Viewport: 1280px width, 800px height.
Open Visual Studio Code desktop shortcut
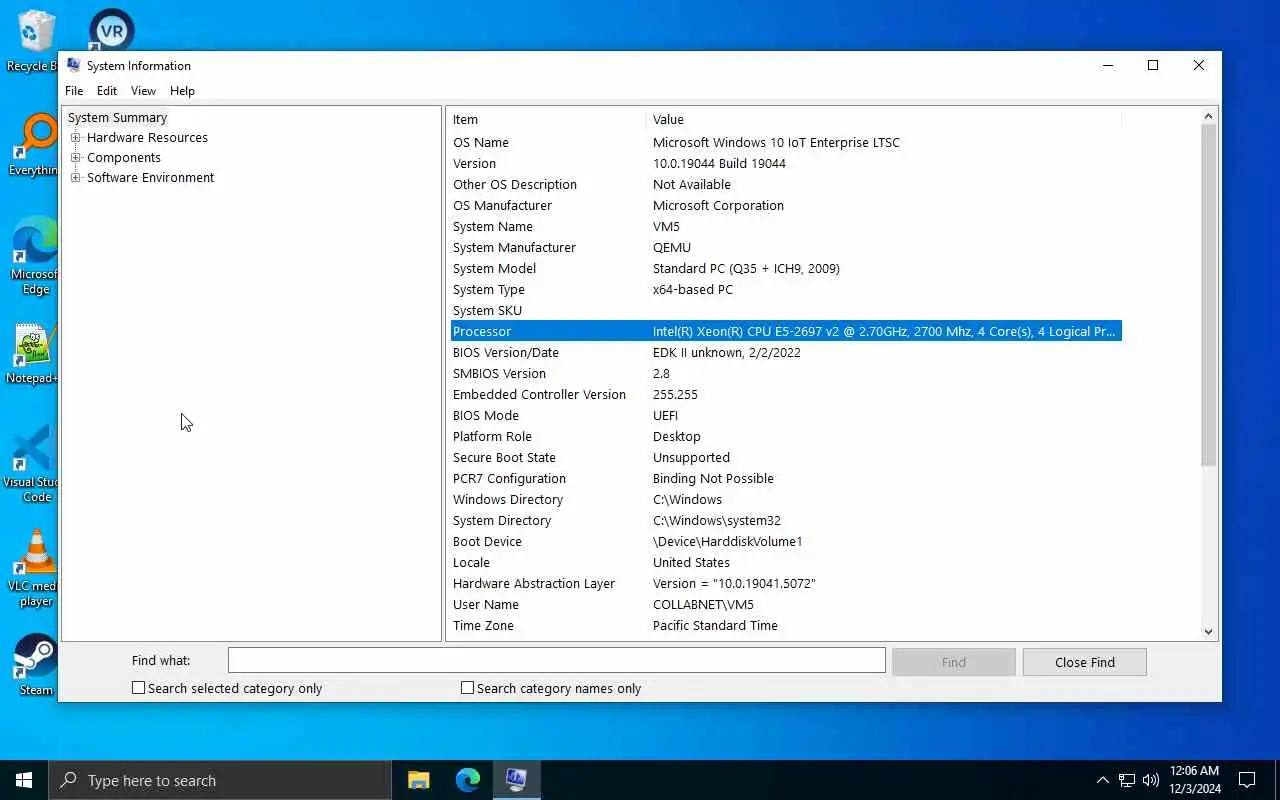(32, 463)
